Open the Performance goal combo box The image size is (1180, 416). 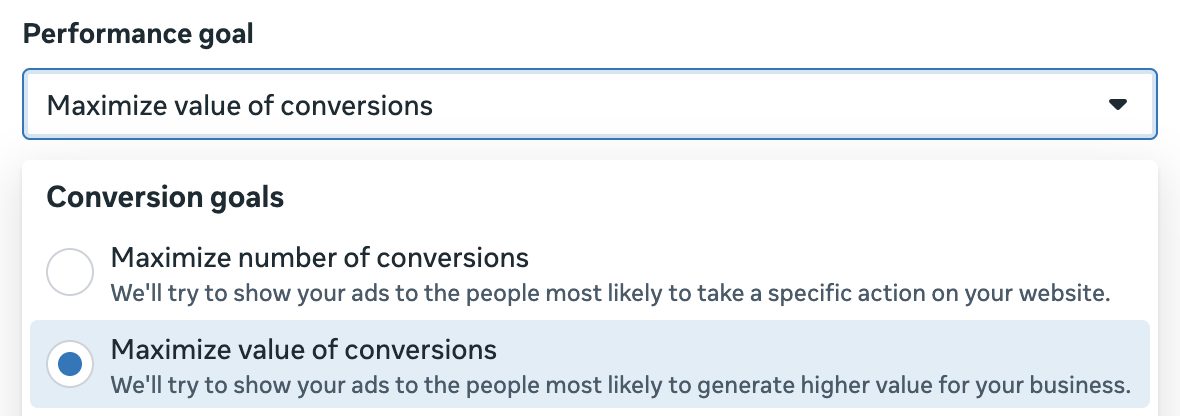[589, 104]
